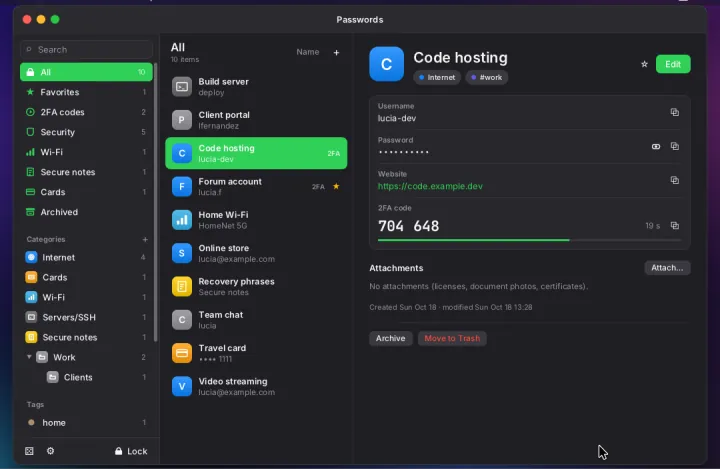Reveal the hidden password

pyautogui.click(x=656, y=147)
